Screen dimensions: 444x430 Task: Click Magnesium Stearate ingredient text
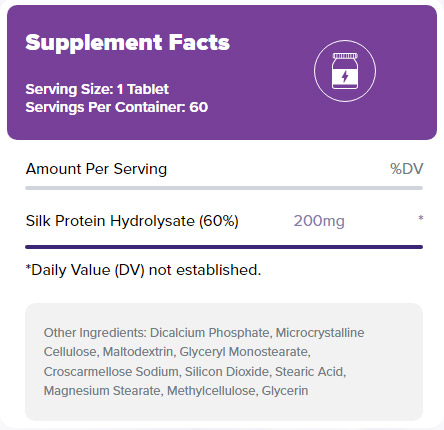click(x=103, y=391)
